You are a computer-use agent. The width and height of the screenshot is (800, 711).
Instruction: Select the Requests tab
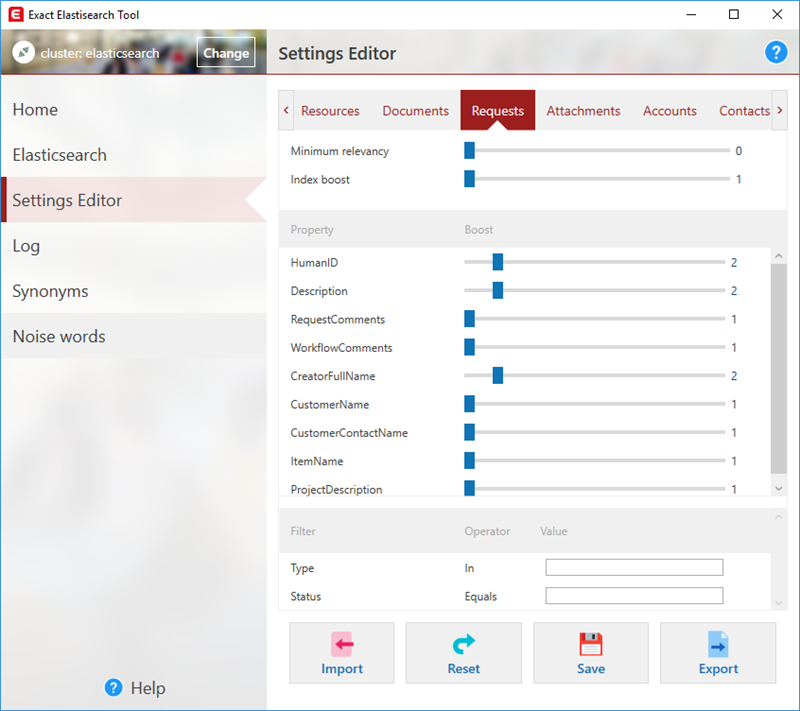[x=497, y=111]
